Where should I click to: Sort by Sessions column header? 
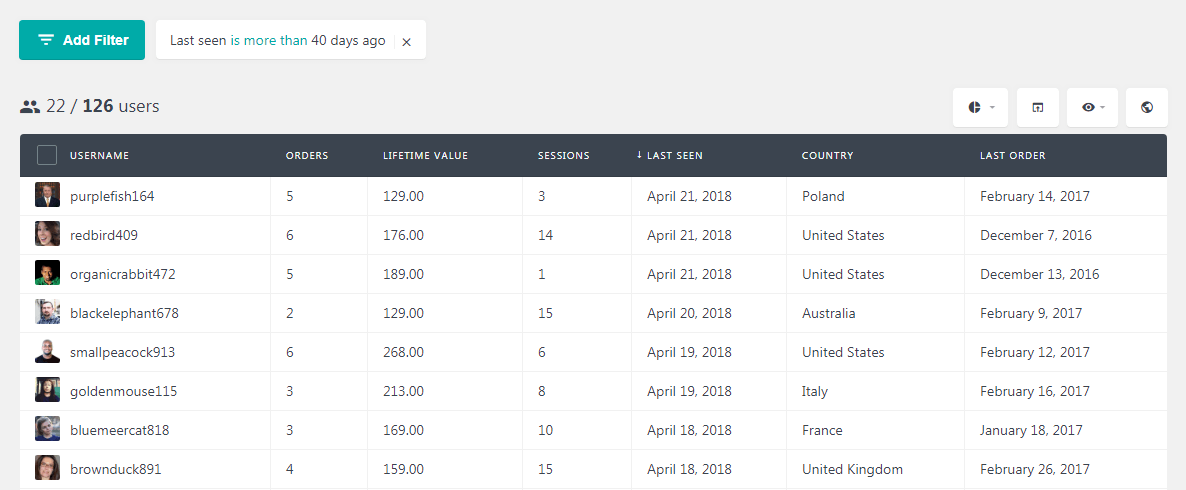(x=564, y=156)
